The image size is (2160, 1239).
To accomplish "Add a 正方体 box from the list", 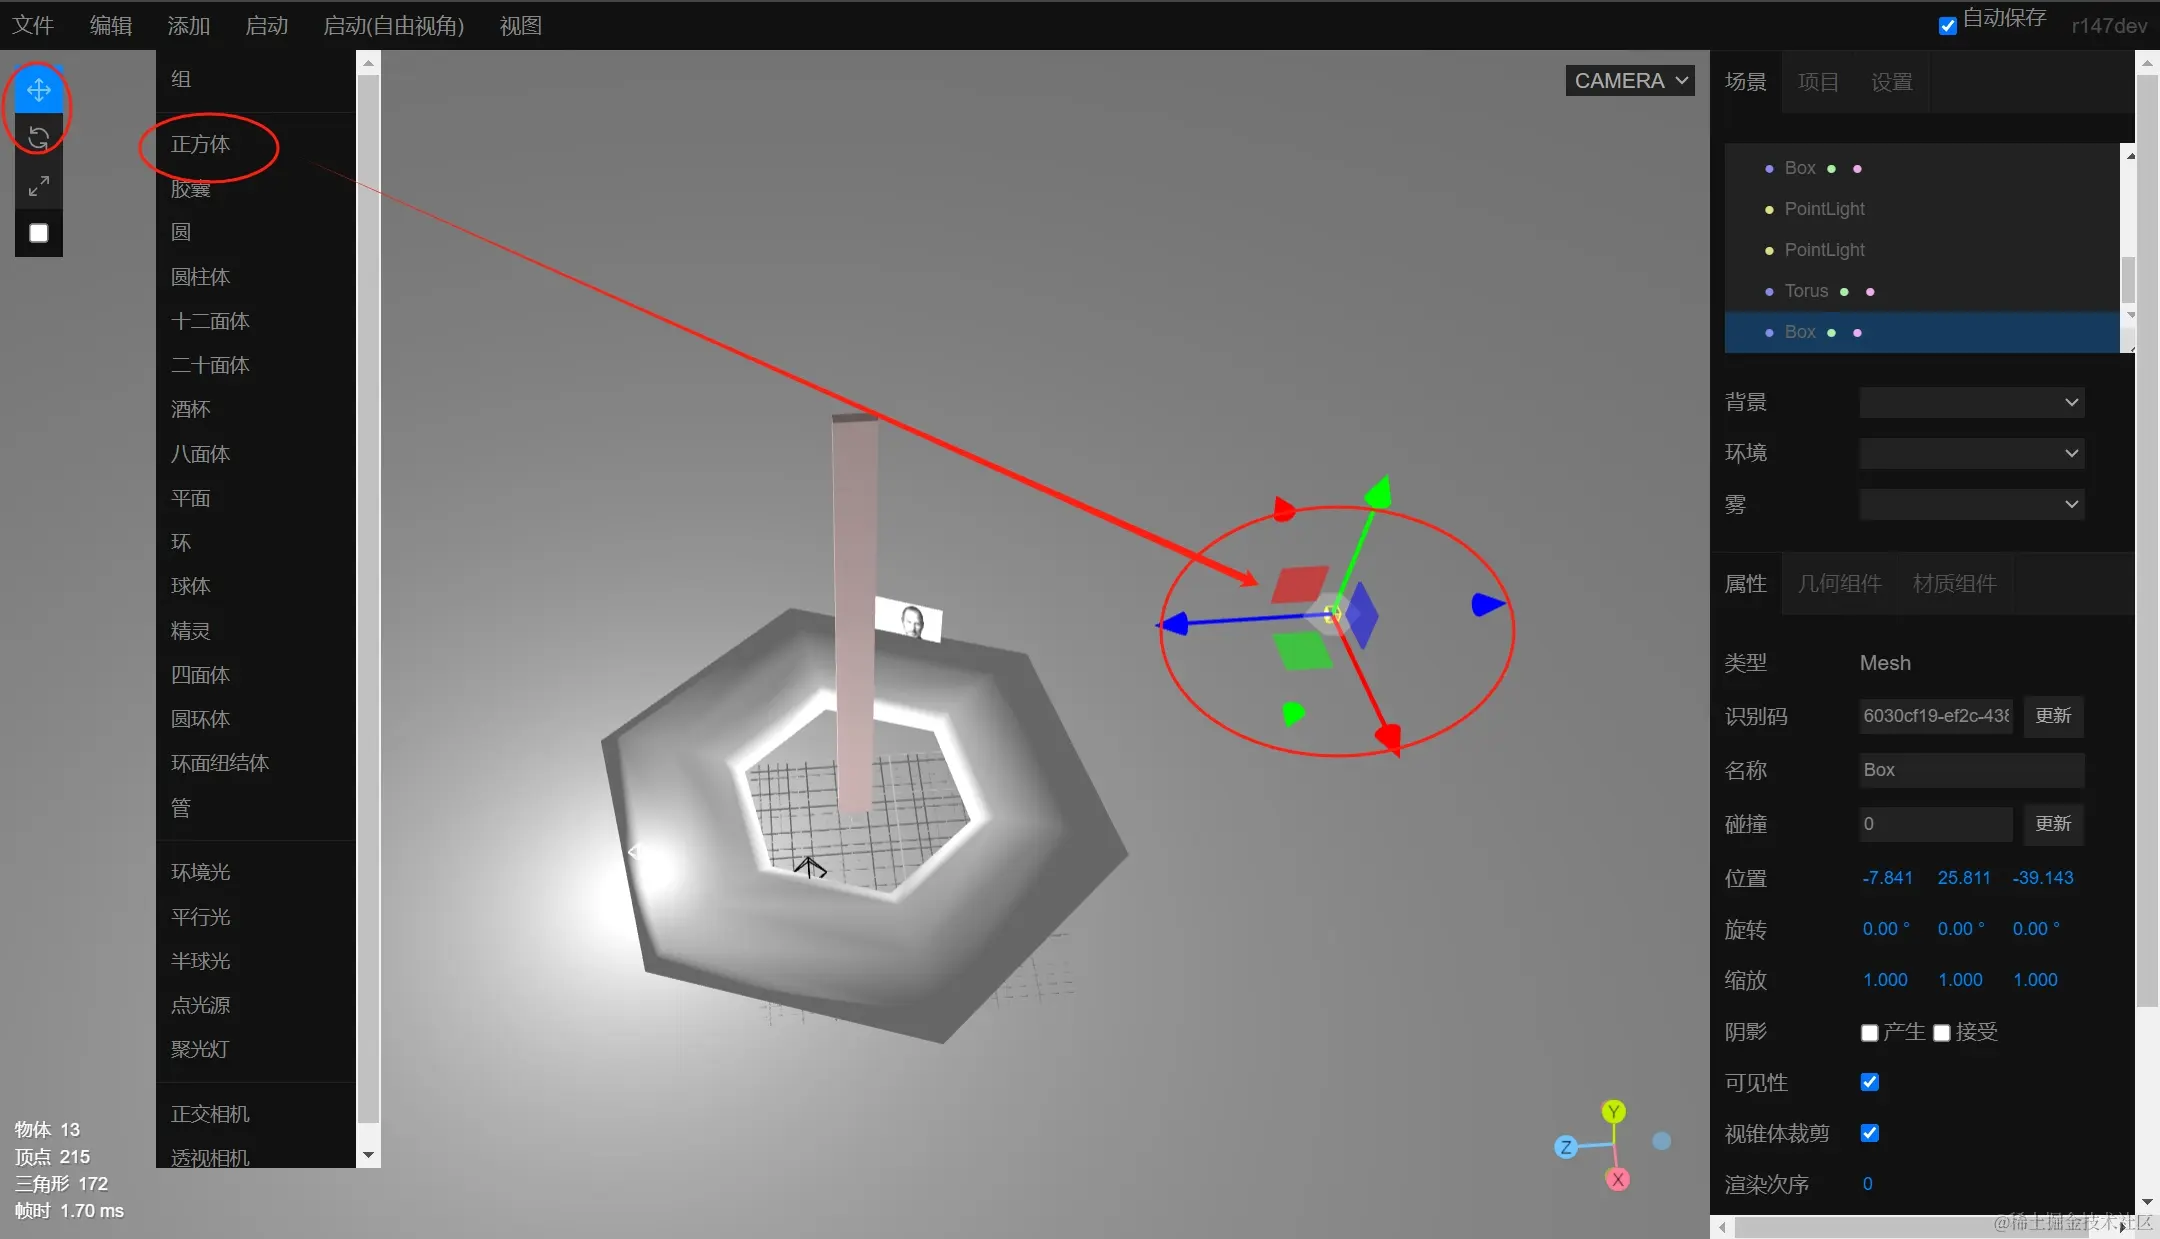I will (x=201, y=145).
